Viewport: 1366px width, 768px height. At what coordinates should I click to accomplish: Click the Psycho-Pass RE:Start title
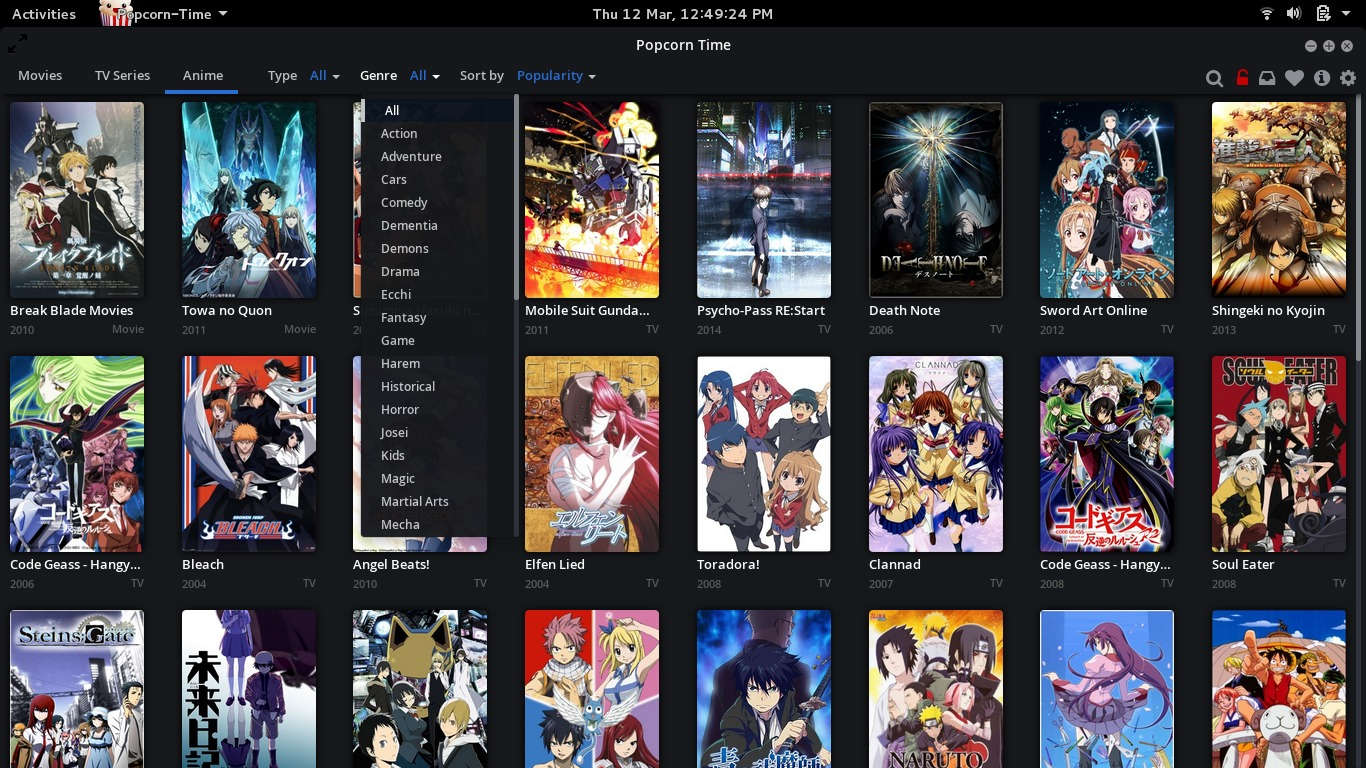pyautogui.click(x=761, y=311)
